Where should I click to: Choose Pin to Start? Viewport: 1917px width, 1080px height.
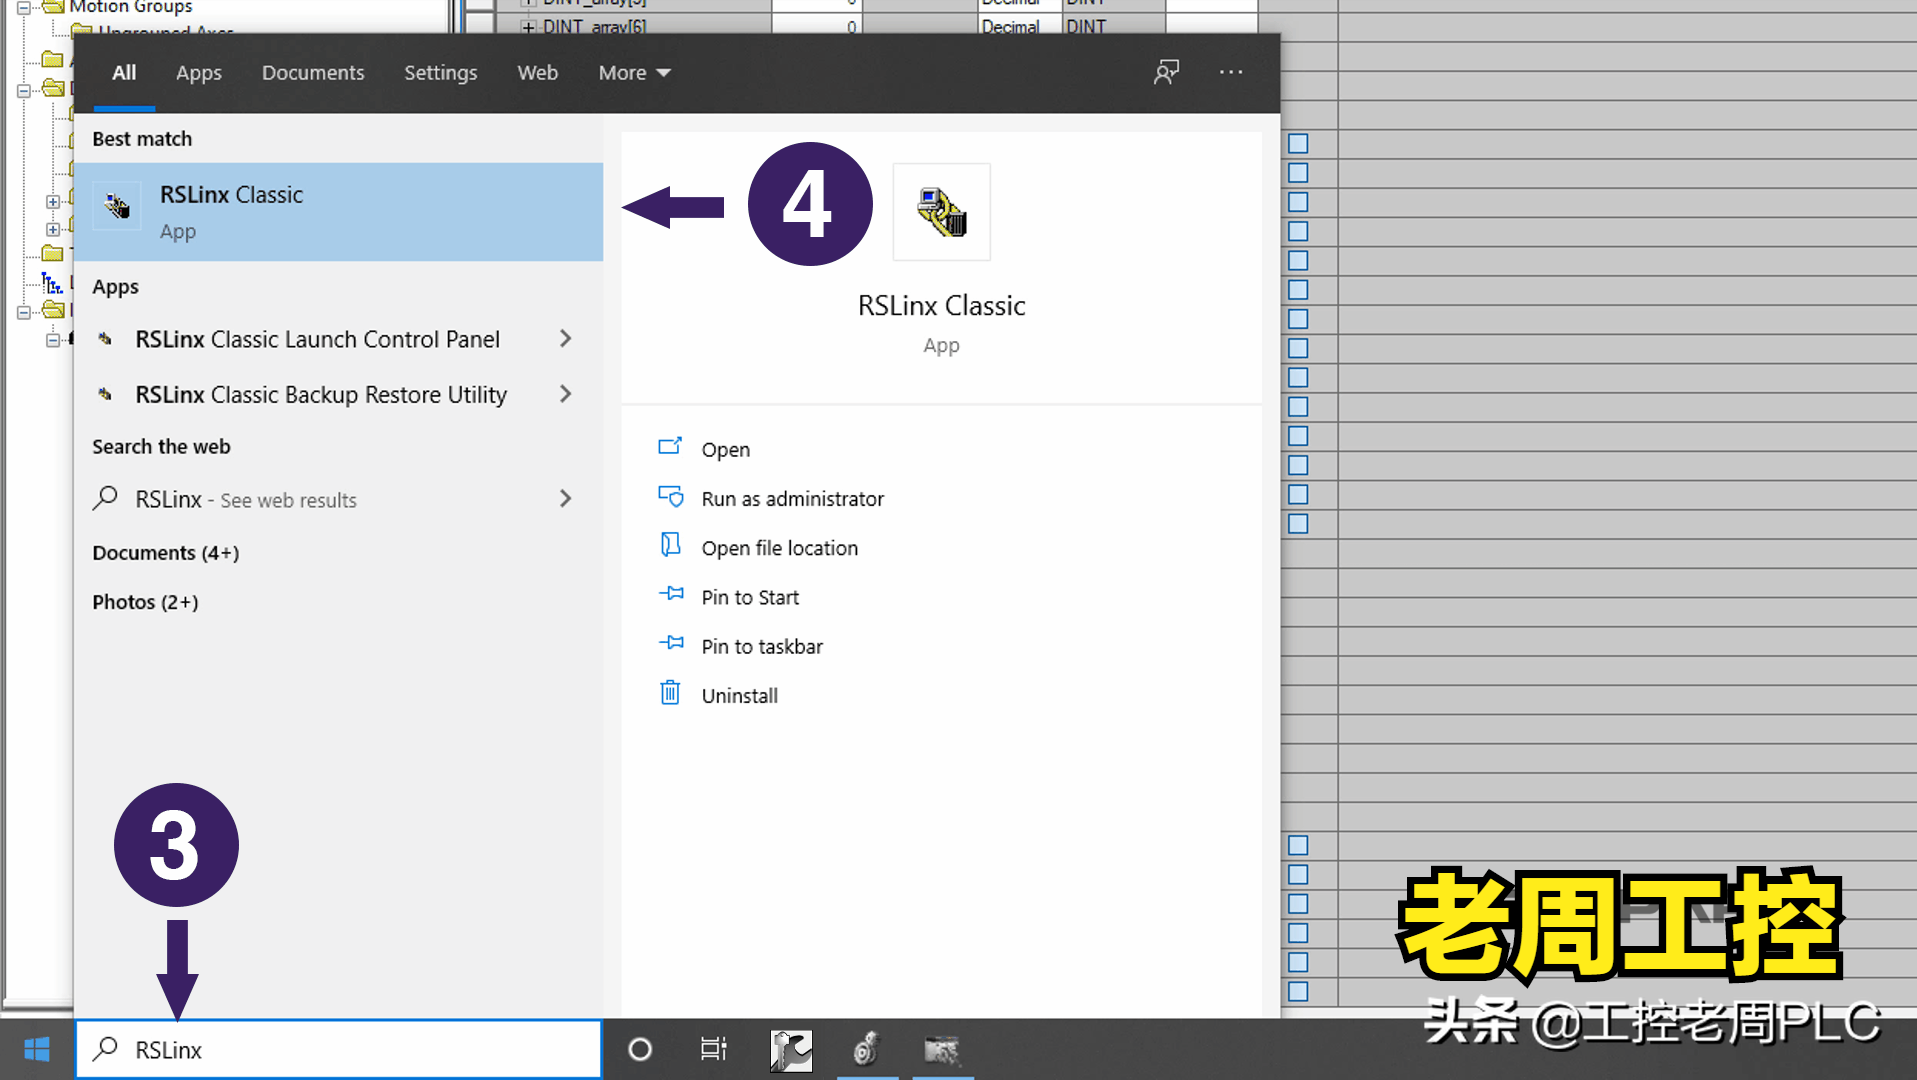click(x=750, y=597)
